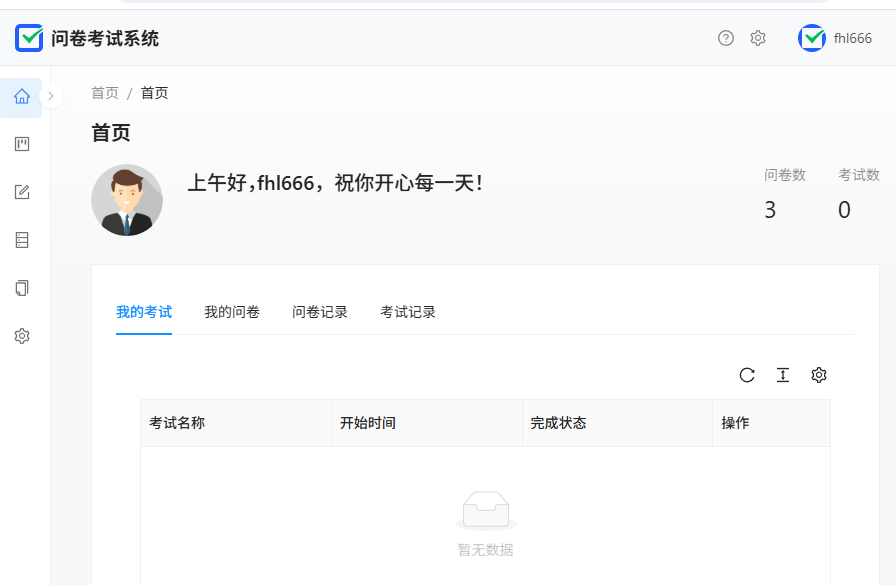Image resolution: width=896 pixels, height=585 pixels.
Task: Select the home icon in sidebar
Action: 22,96
